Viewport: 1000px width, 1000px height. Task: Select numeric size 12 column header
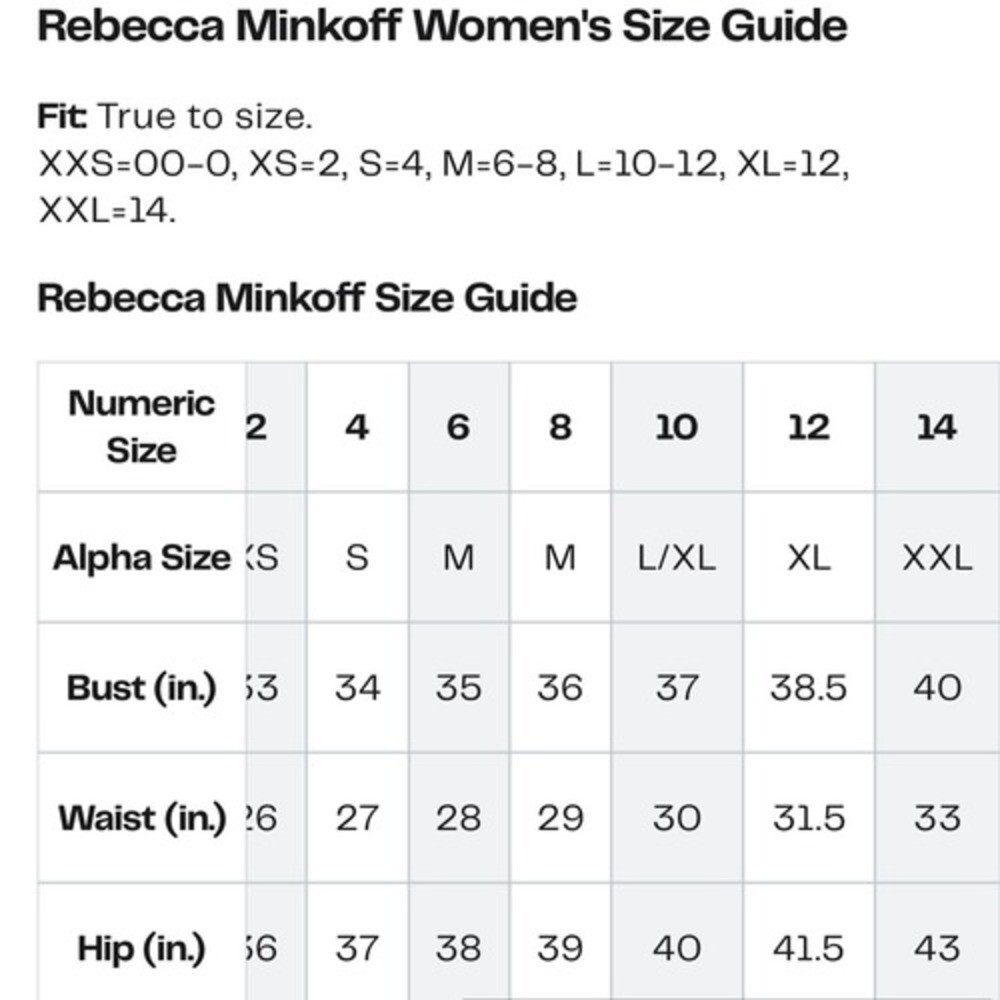pyautogui.click(x=809, y=427)
